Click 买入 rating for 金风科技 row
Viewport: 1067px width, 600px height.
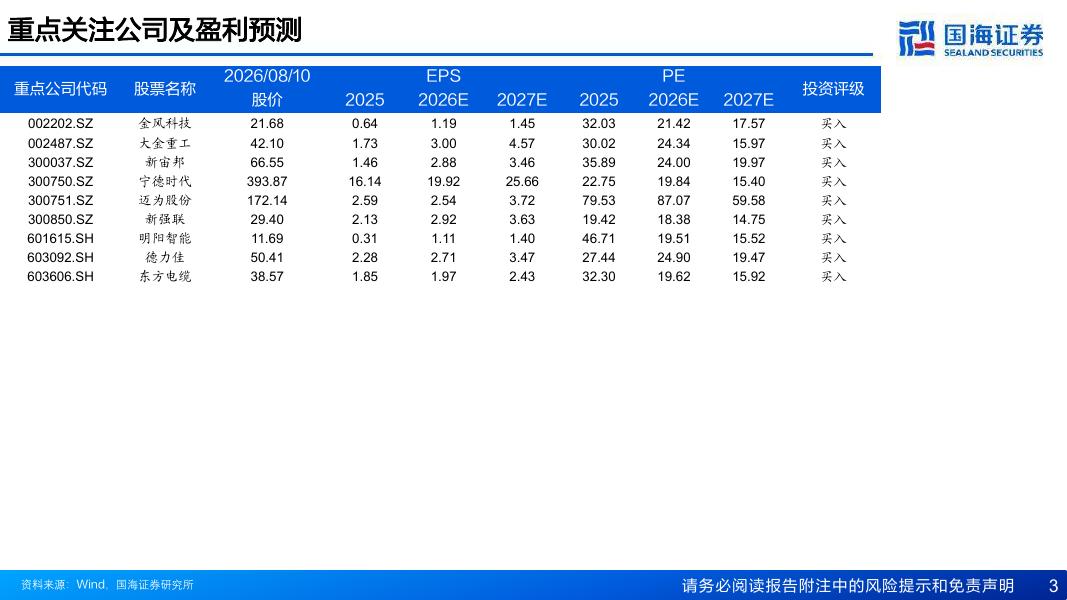833,124
